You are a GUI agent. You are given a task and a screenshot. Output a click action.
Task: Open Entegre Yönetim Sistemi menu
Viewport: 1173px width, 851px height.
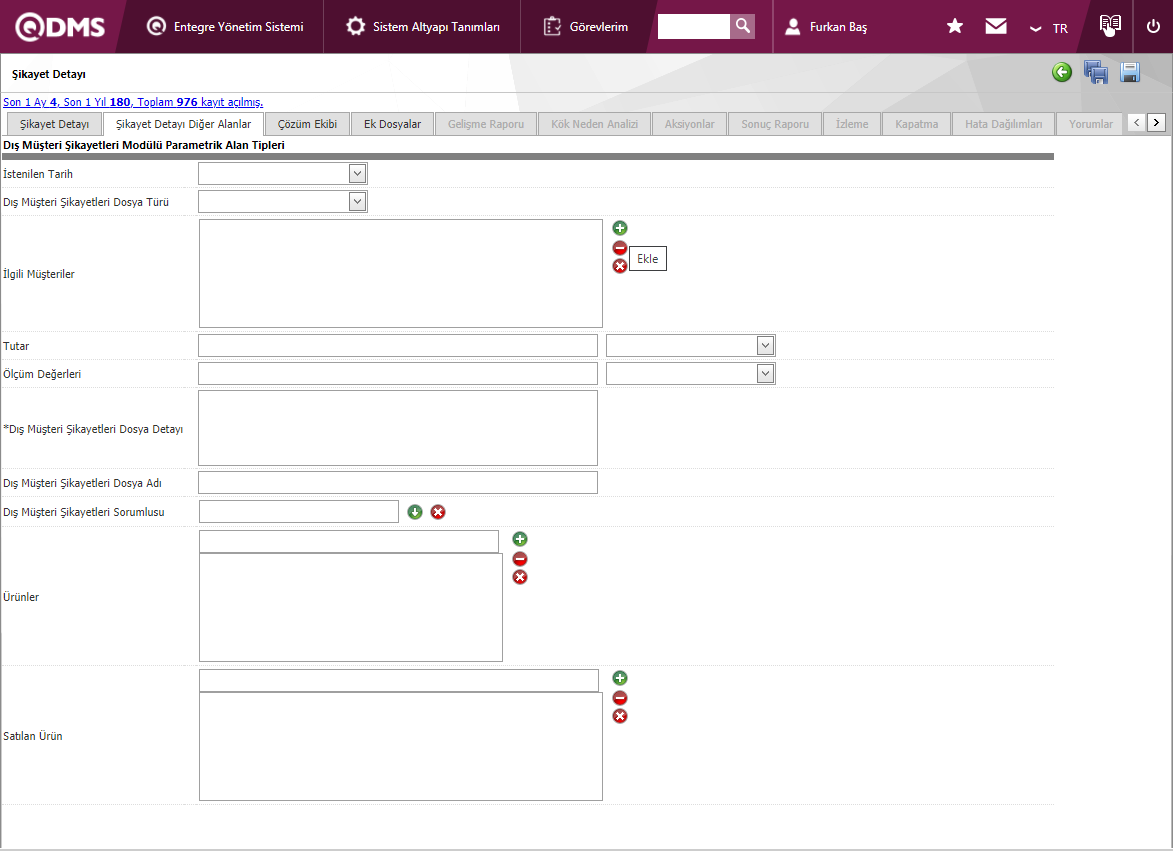coord(225,27)
